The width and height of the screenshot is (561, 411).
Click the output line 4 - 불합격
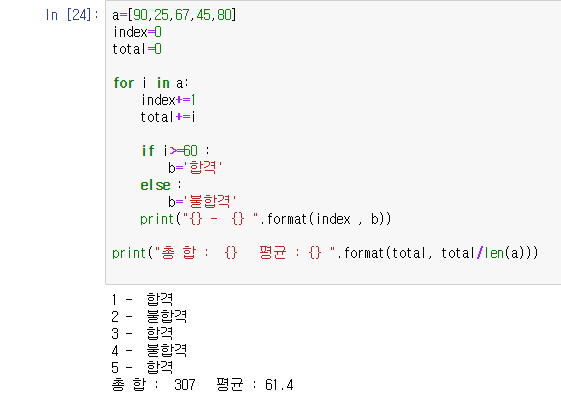[149, 350]
